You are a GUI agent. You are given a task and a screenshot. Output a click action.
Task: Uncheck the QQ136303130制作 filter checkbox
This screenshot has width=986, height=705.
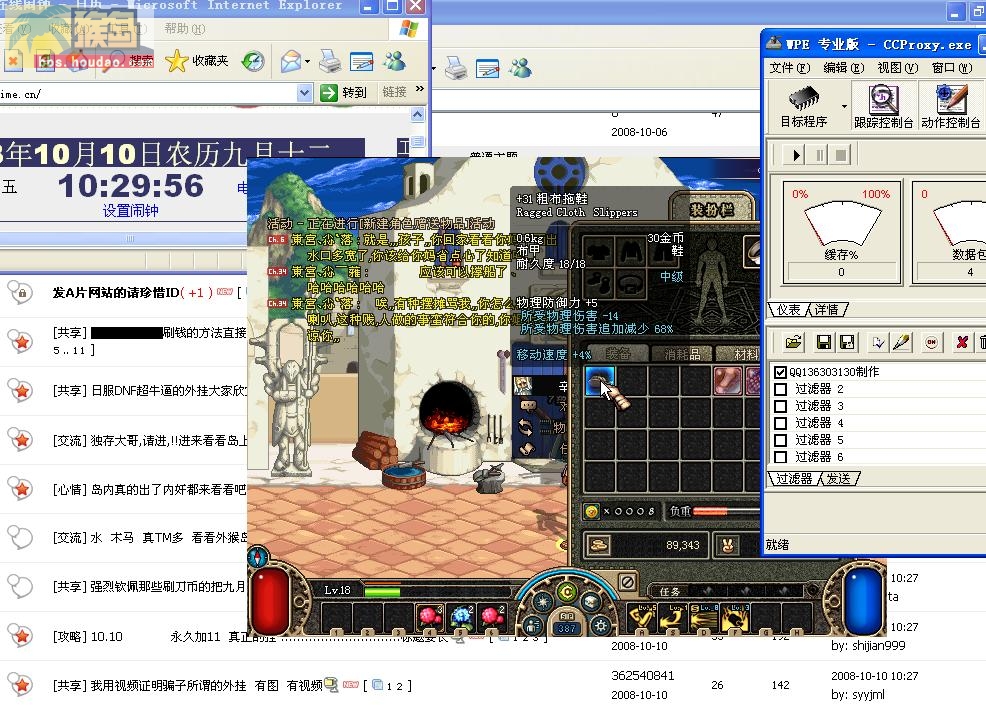(x=780, y=372)
